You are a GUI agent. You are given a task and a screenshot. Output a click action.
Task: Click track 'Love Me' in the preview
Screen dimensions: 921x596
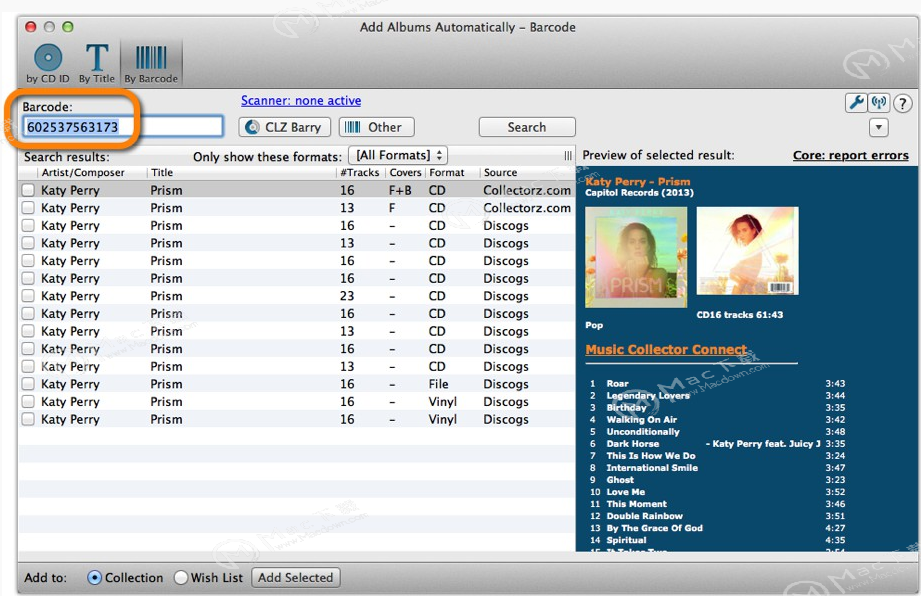click(x=626, y=492)
